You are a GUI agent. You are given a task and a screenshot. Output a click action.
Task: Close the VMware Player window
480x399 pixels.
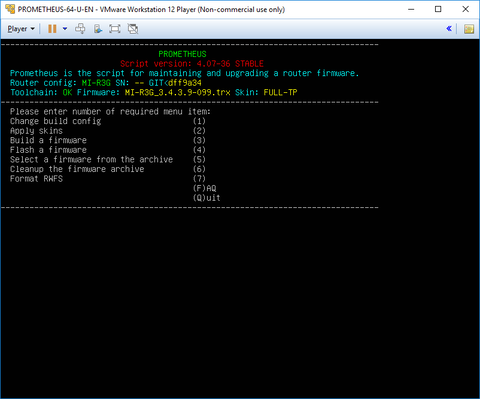(466, 9)
